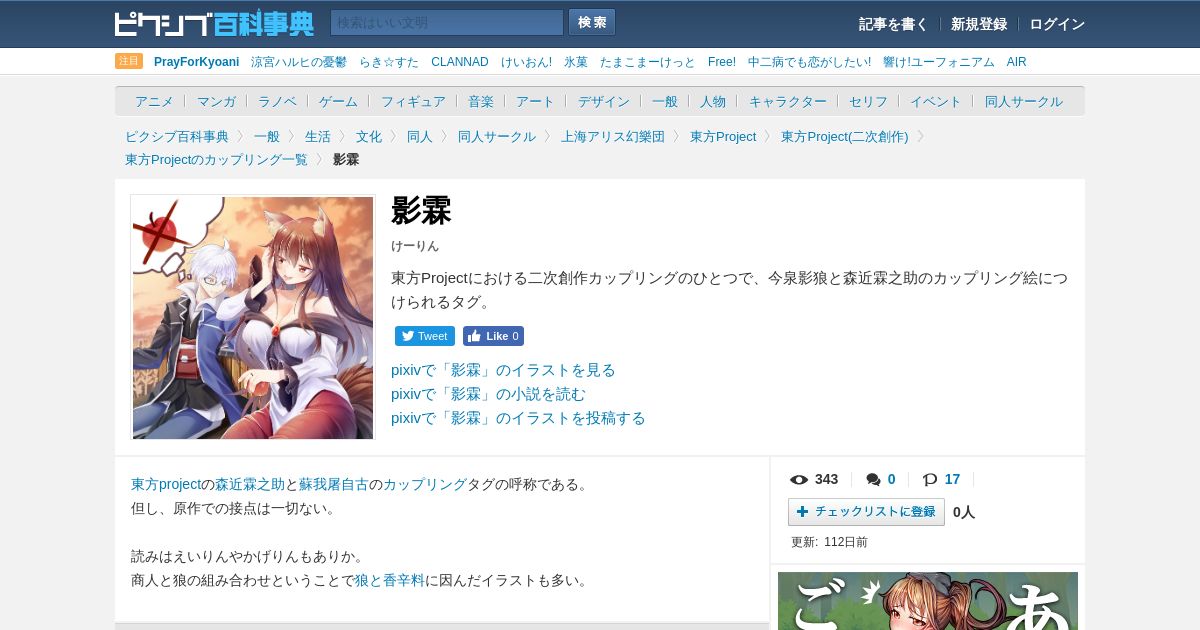
Task: Select the フィギュア category menu item
Action: point(413,102)
